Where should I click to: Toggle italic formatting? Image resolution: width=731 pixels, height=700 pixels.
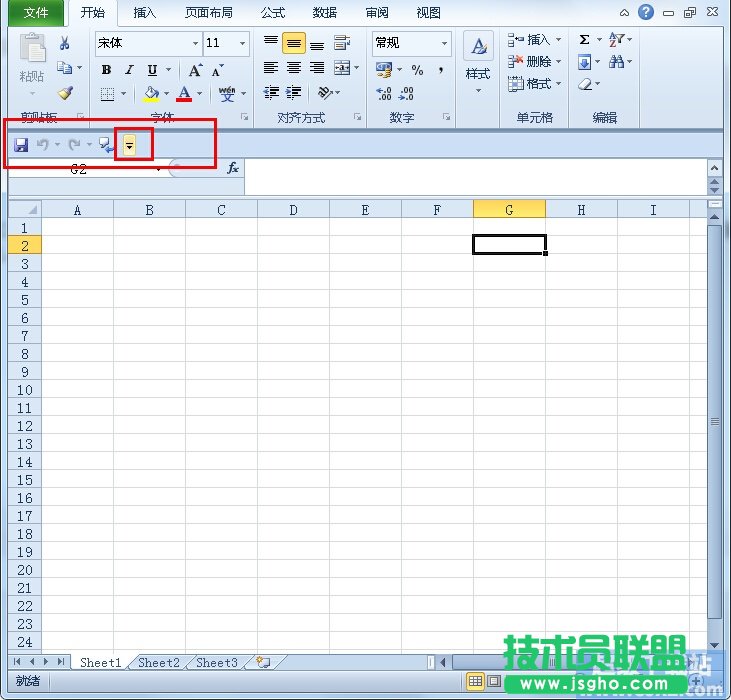click(x=129, y=70)
